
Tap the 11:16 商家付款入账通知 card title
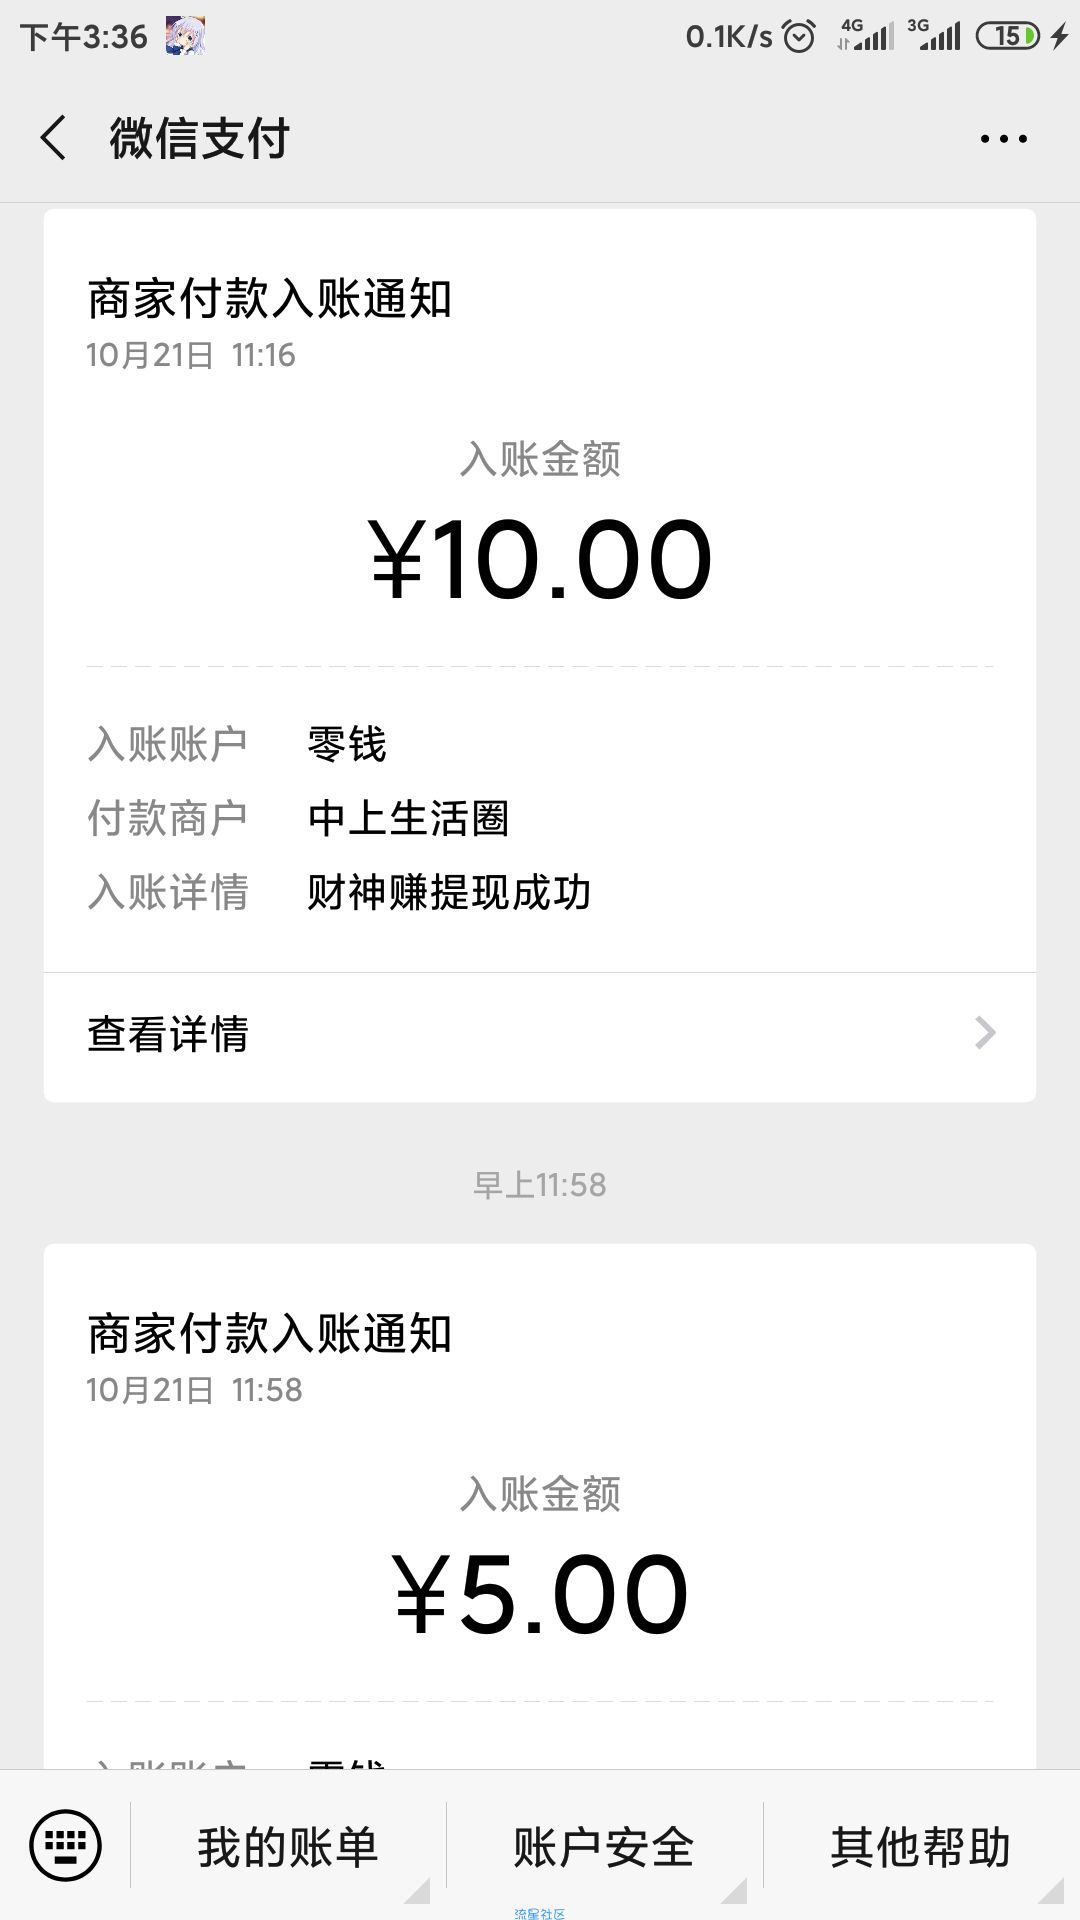(x=270, y=299)
